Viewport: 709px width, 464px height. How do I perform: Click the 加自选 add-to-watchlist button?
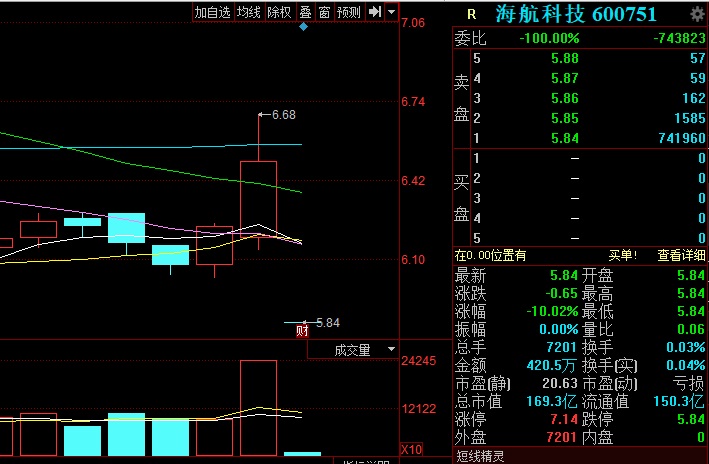tap(212, 12)
